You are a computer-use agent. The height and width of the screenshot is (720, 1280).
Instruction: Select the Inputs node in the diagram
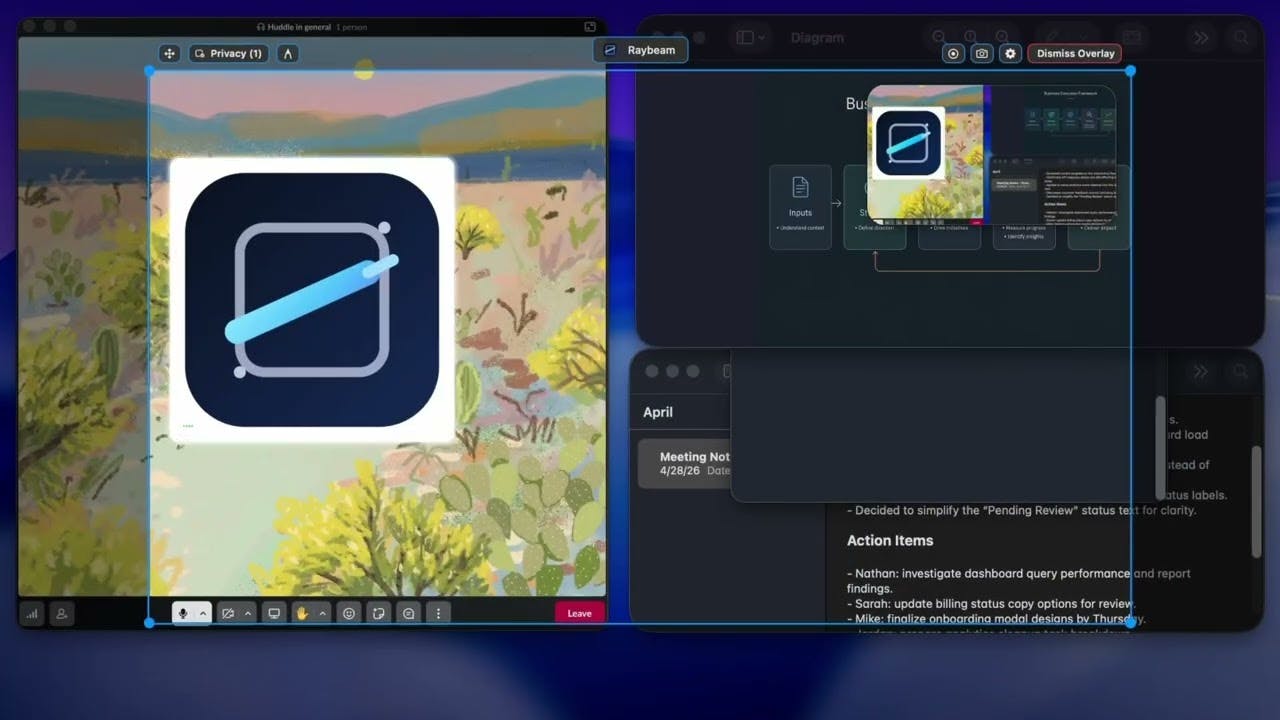800,207
